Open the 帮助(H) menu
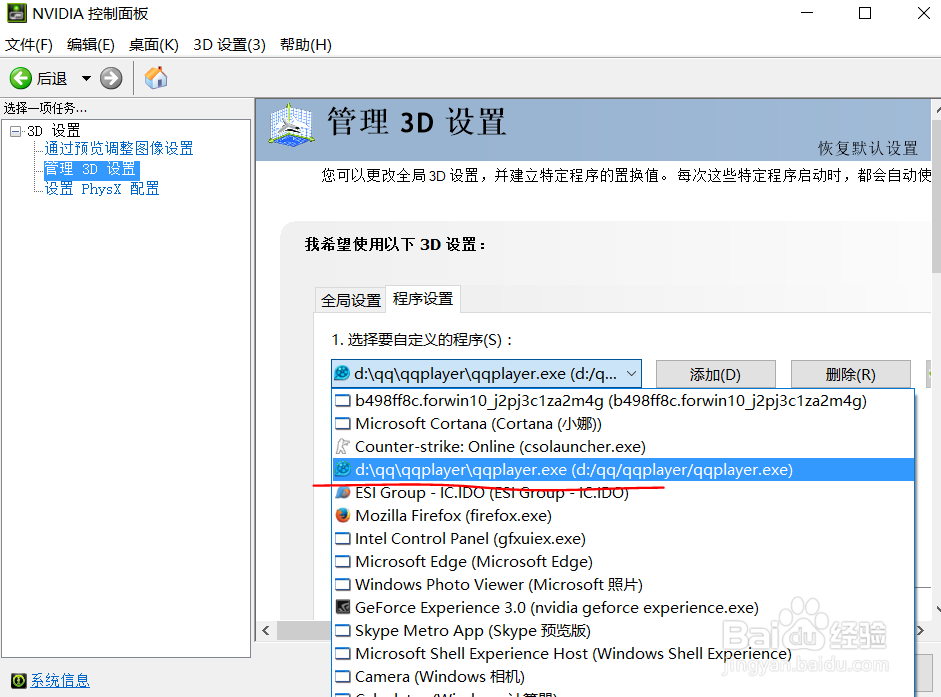The height and width of the screenshot is (697, 941). (x=305, y=45)
